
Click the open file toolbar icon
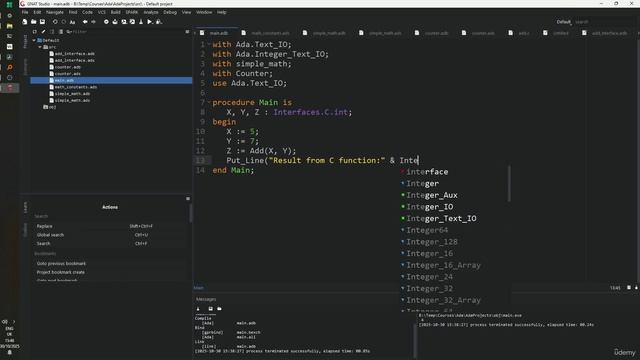[x=33, y=22]
